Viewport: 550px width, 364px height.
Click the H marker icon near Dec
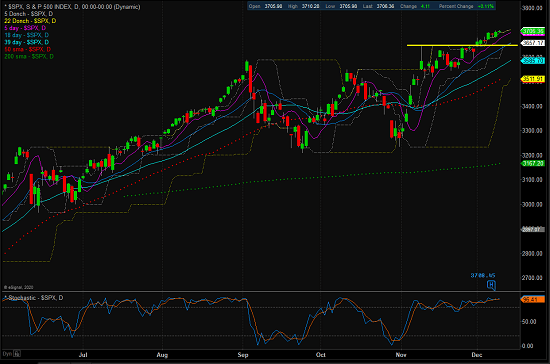pyautogui.click(x=491, y=285)
